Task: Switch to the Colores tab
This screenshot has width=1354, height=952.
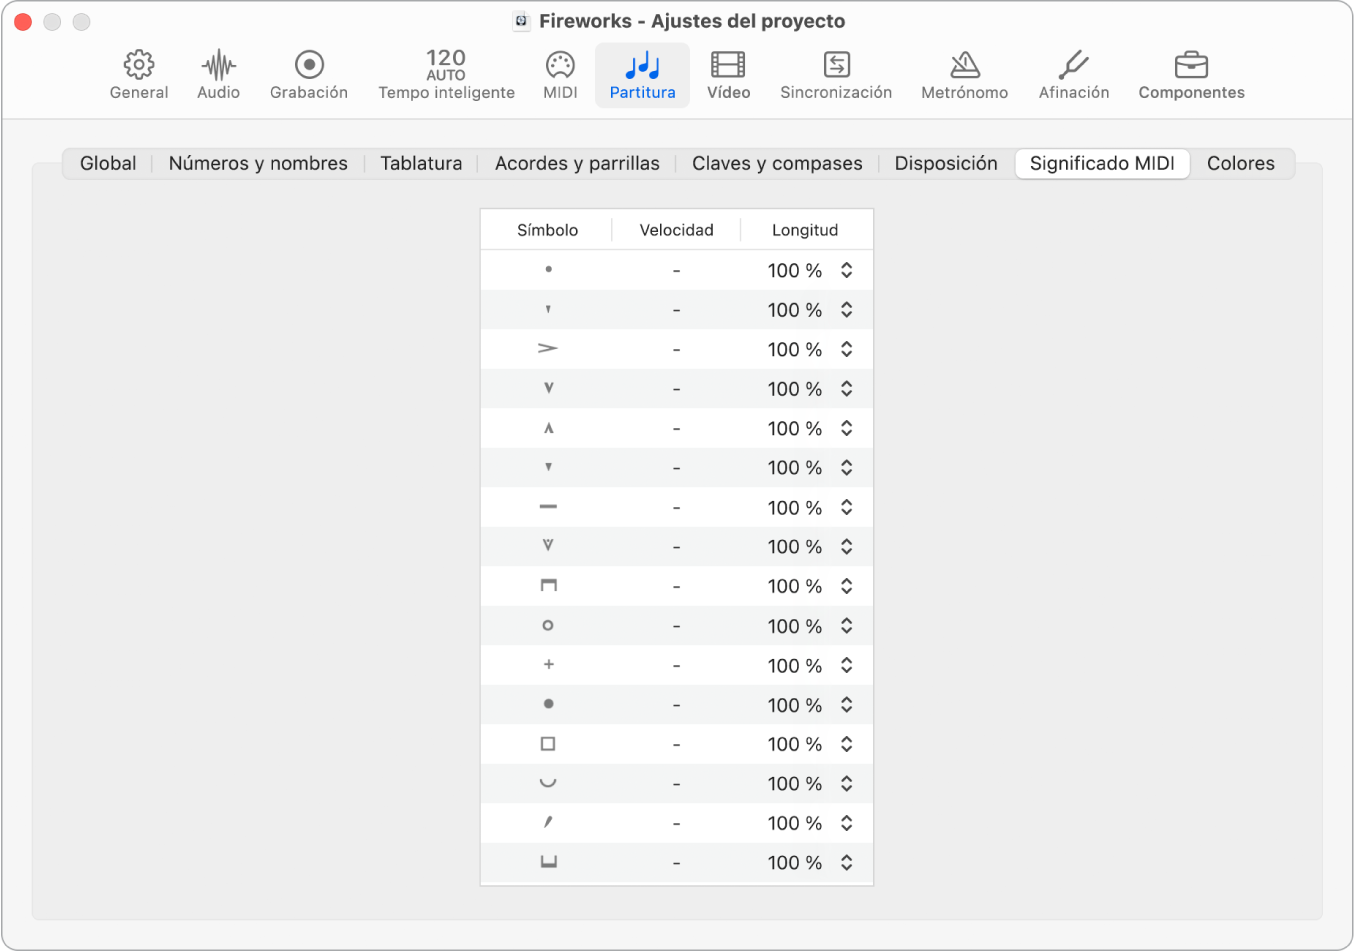Action: (x=1240, y=163)
